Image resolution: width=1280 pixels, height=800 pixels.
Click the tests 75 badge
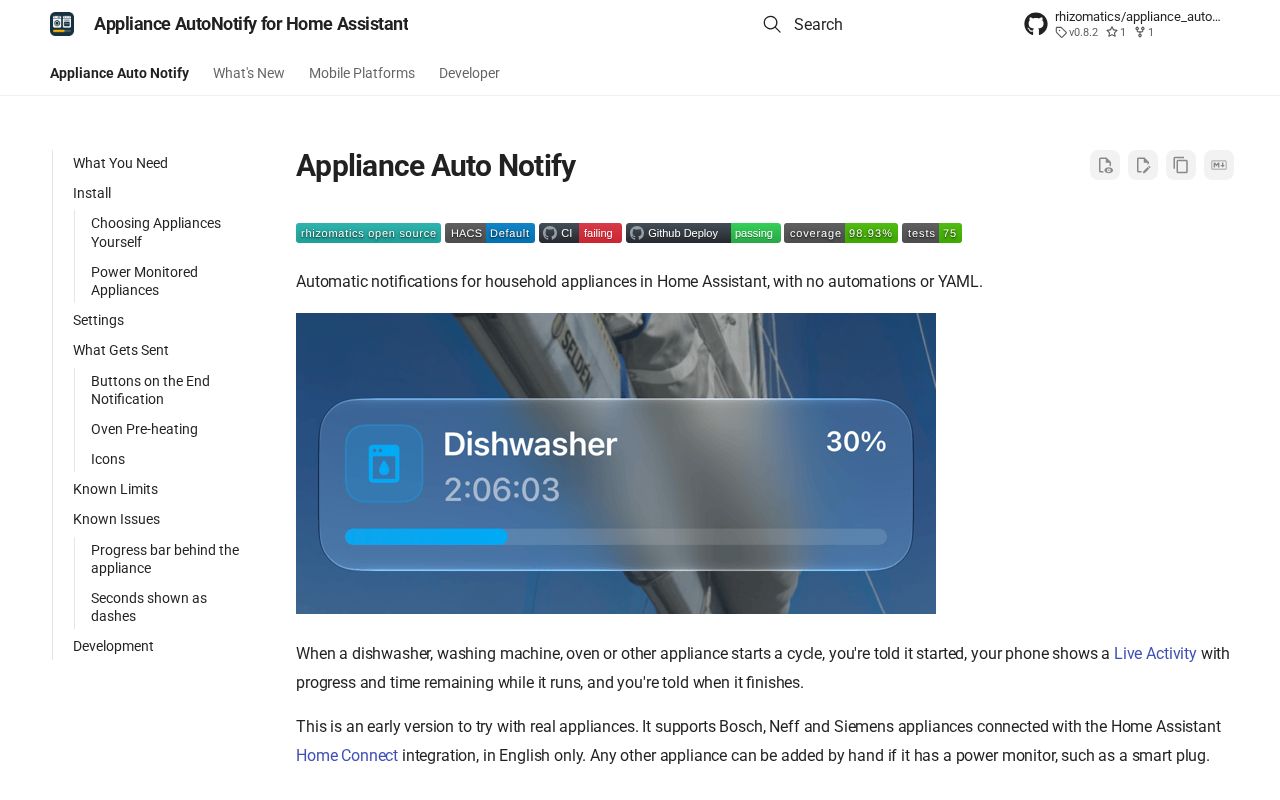point(932,233)
